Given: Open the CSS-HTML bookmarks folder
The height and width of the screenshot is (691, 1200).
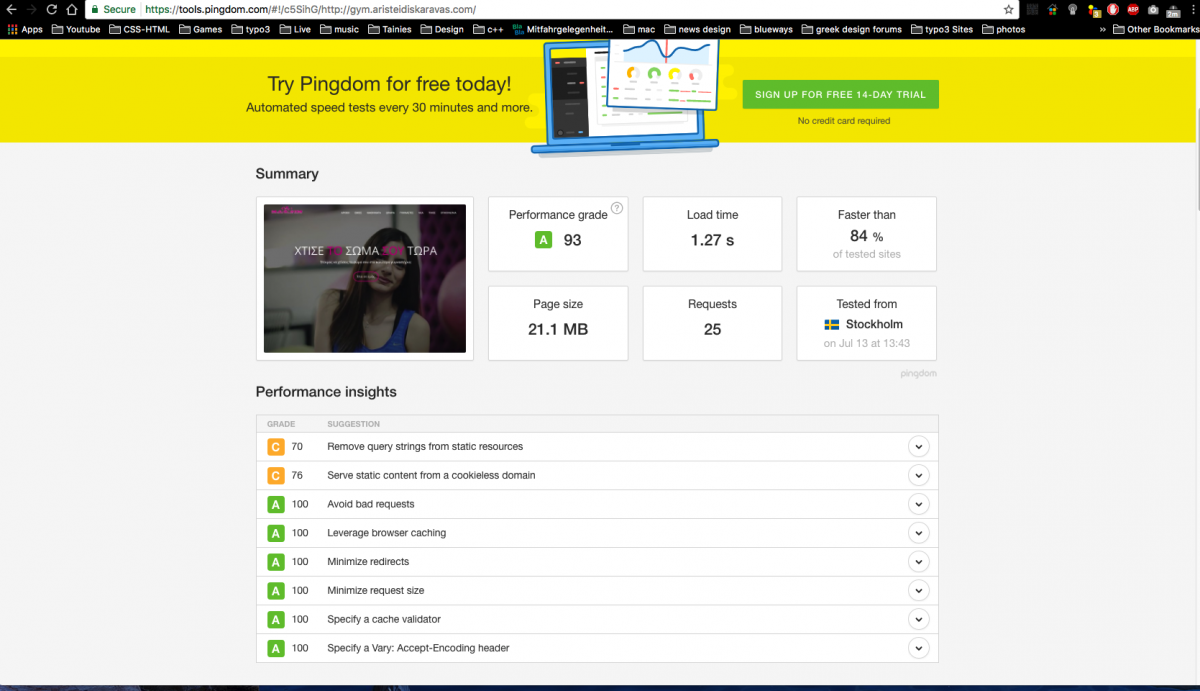Looking at the screenshot, I should 139,29.
